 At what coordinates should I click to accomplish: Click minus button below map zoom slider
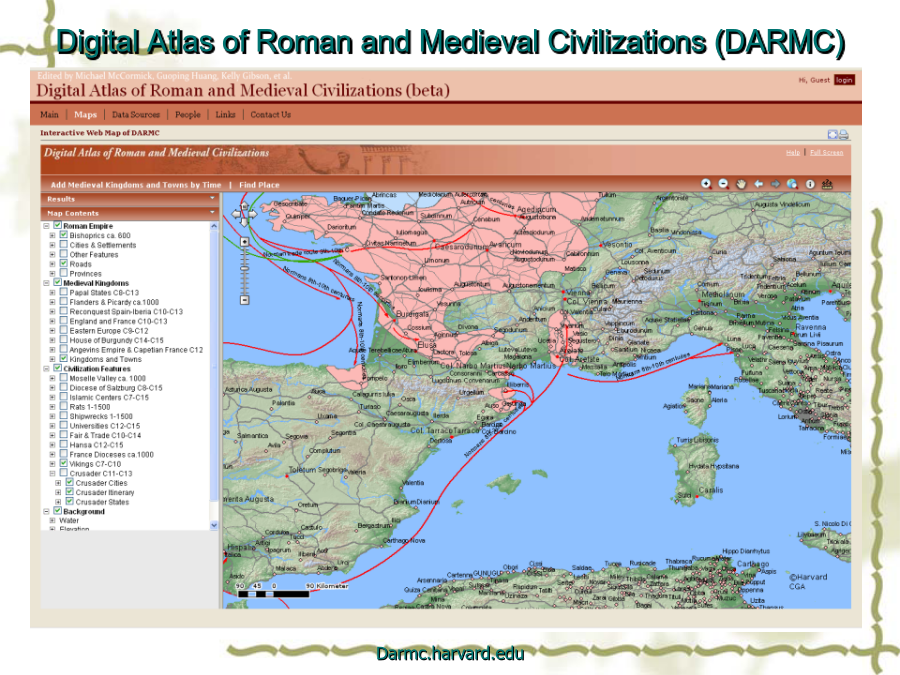tap(245, 300)
